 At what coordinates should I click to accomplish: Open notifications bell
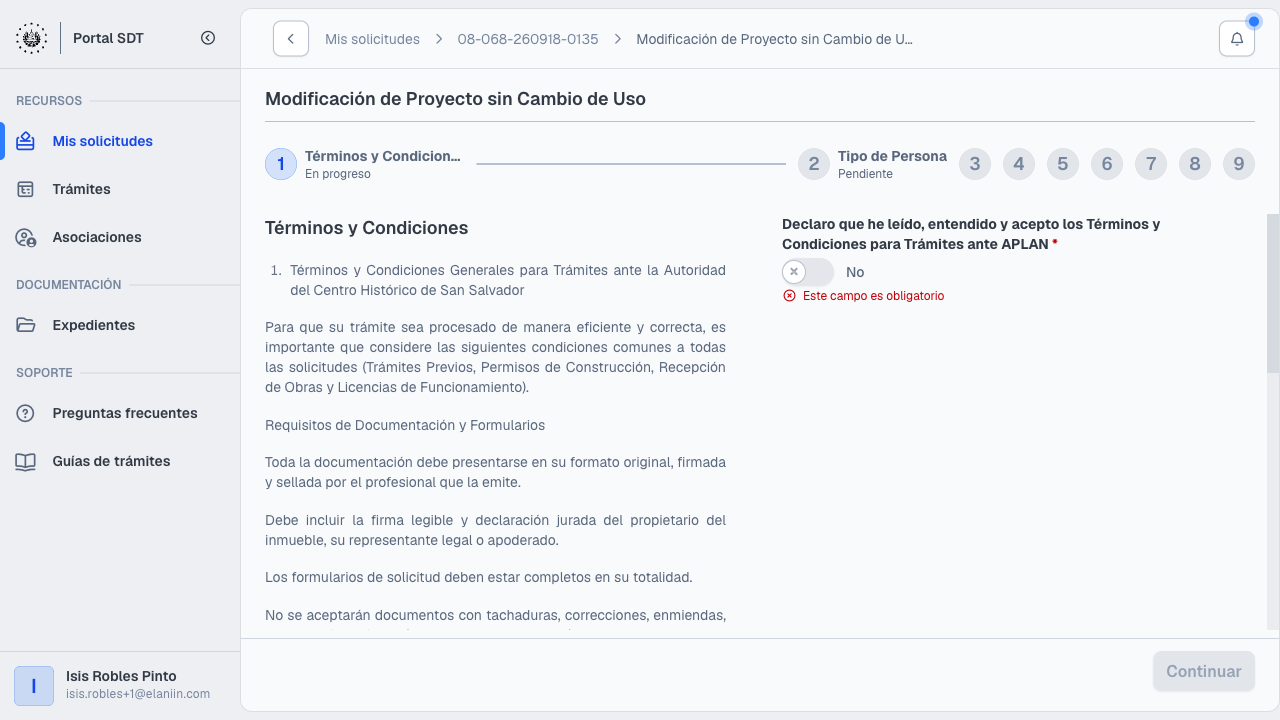click(x=1237, y=39)
